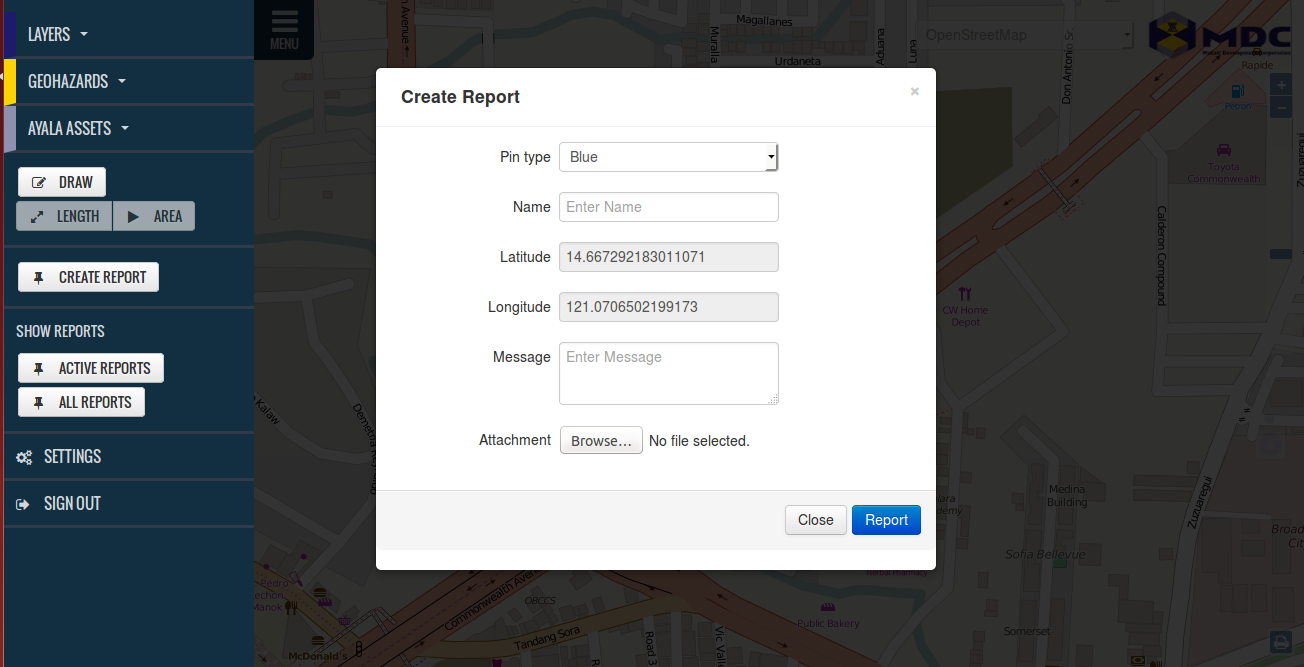Click the Settings gears icon
The height and width of the screenshot is (667, 1304).
(x=24, y=457)
